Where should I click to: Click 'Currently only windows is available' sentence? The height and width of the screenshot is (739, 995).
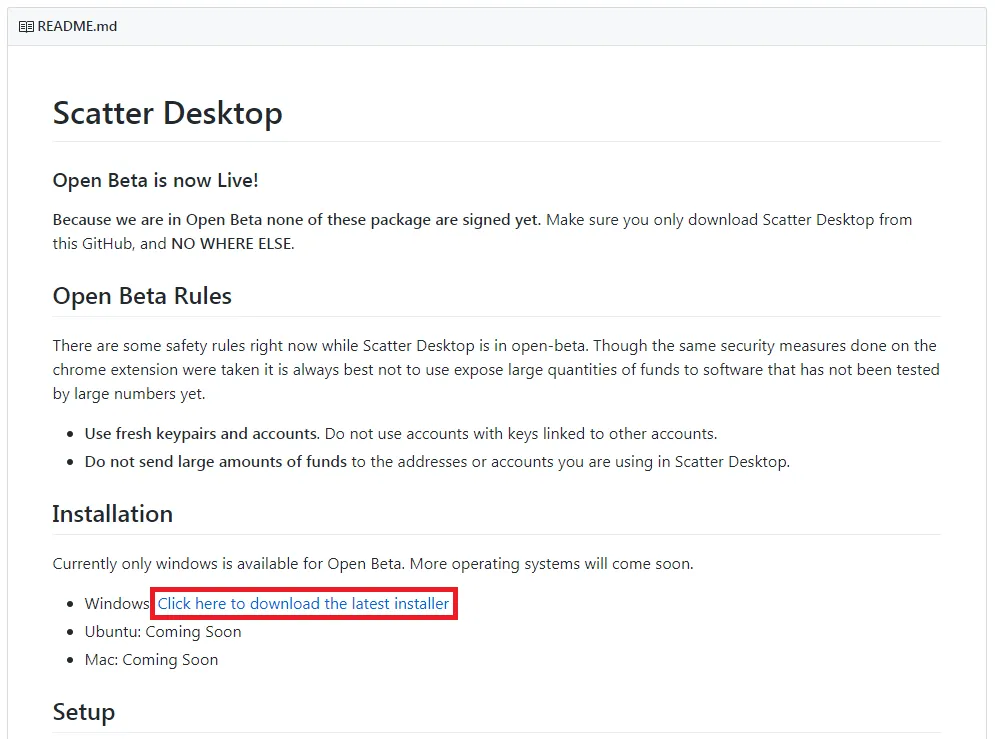tap(373, 564)
